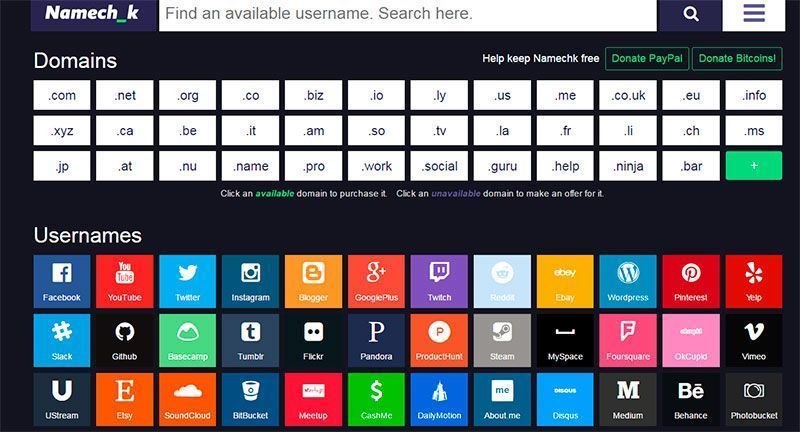Image resolution: width=800 pixels, height=432 pixels.
Task: Select the .ninja domain button
Action: coord(628,166)
